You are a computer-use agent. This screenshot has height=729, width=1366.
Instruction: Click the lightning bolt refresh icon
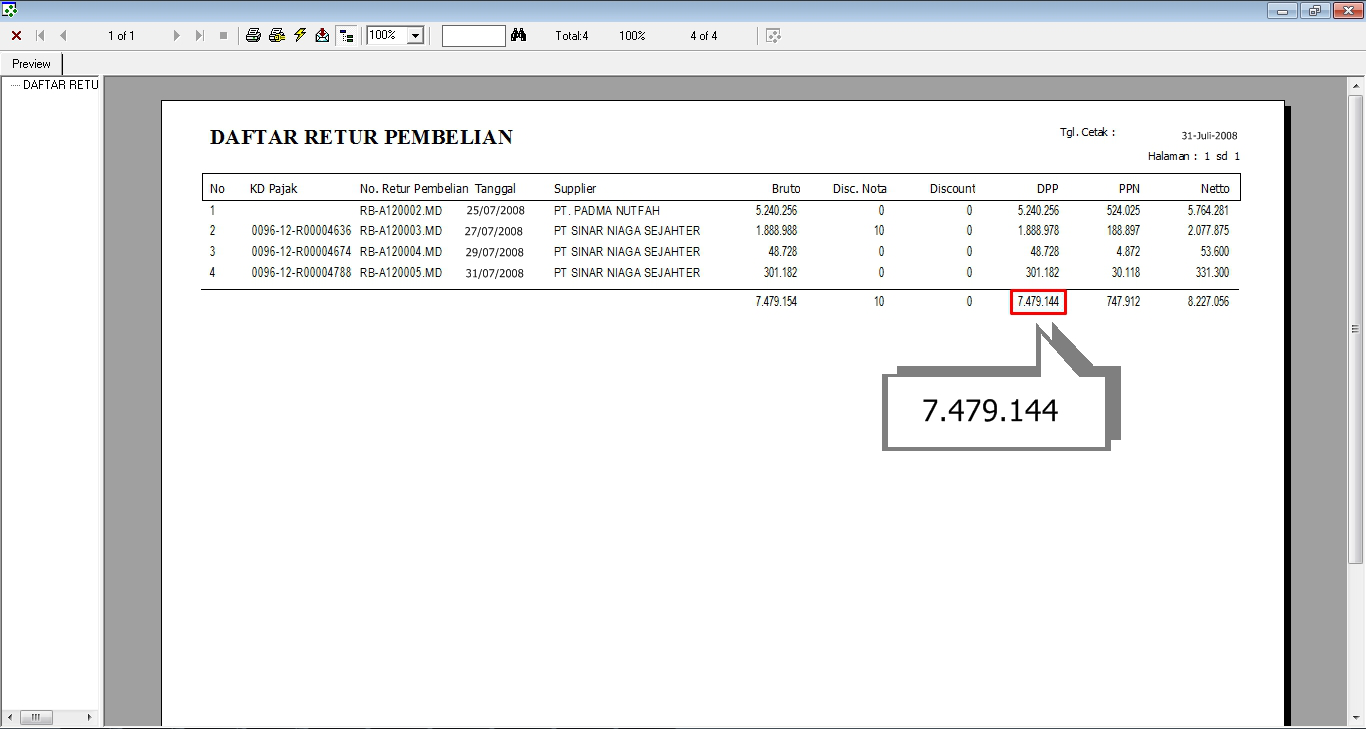coord(300,36)
